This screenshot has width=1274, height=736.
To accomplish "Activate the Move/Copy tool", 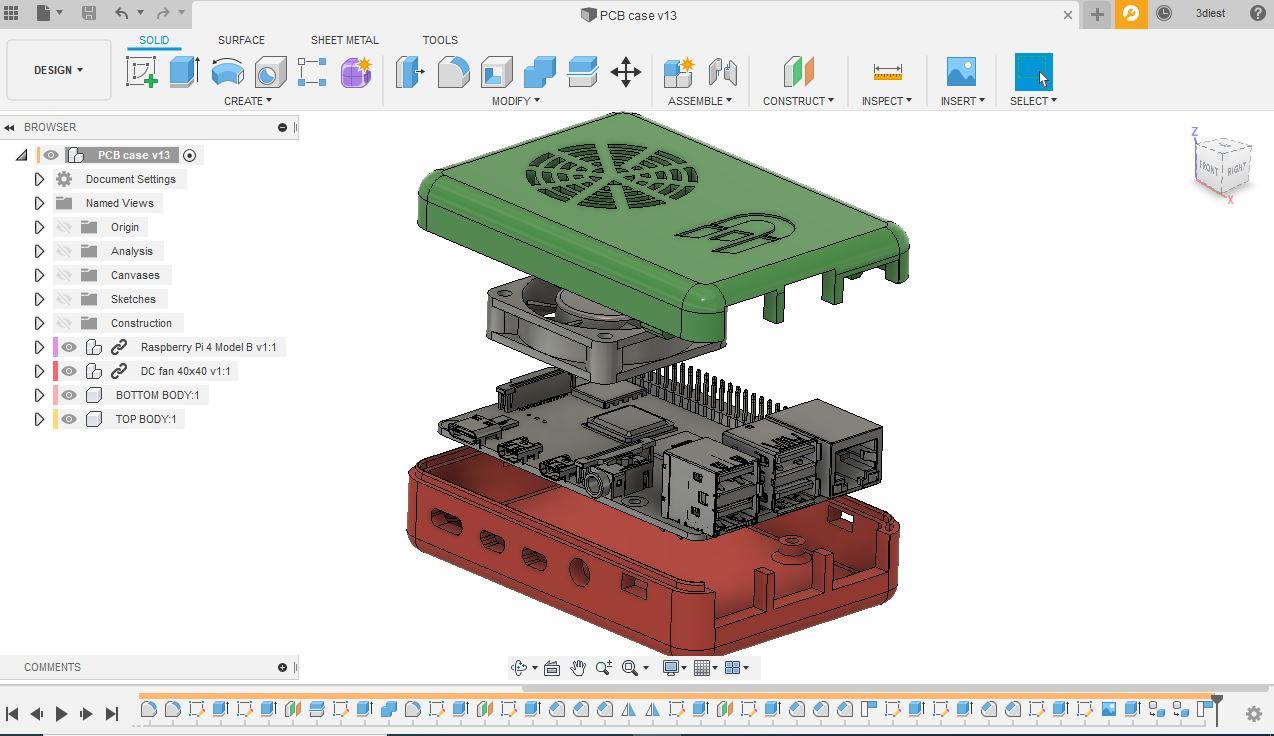I will (626, 72).
